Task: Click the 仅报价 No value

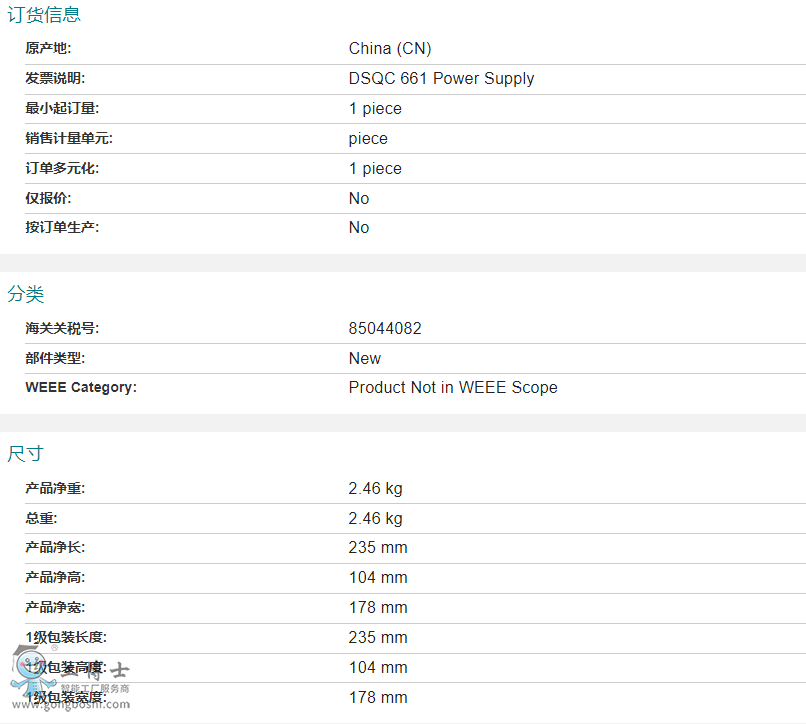Action: click(x=359, y=198)
